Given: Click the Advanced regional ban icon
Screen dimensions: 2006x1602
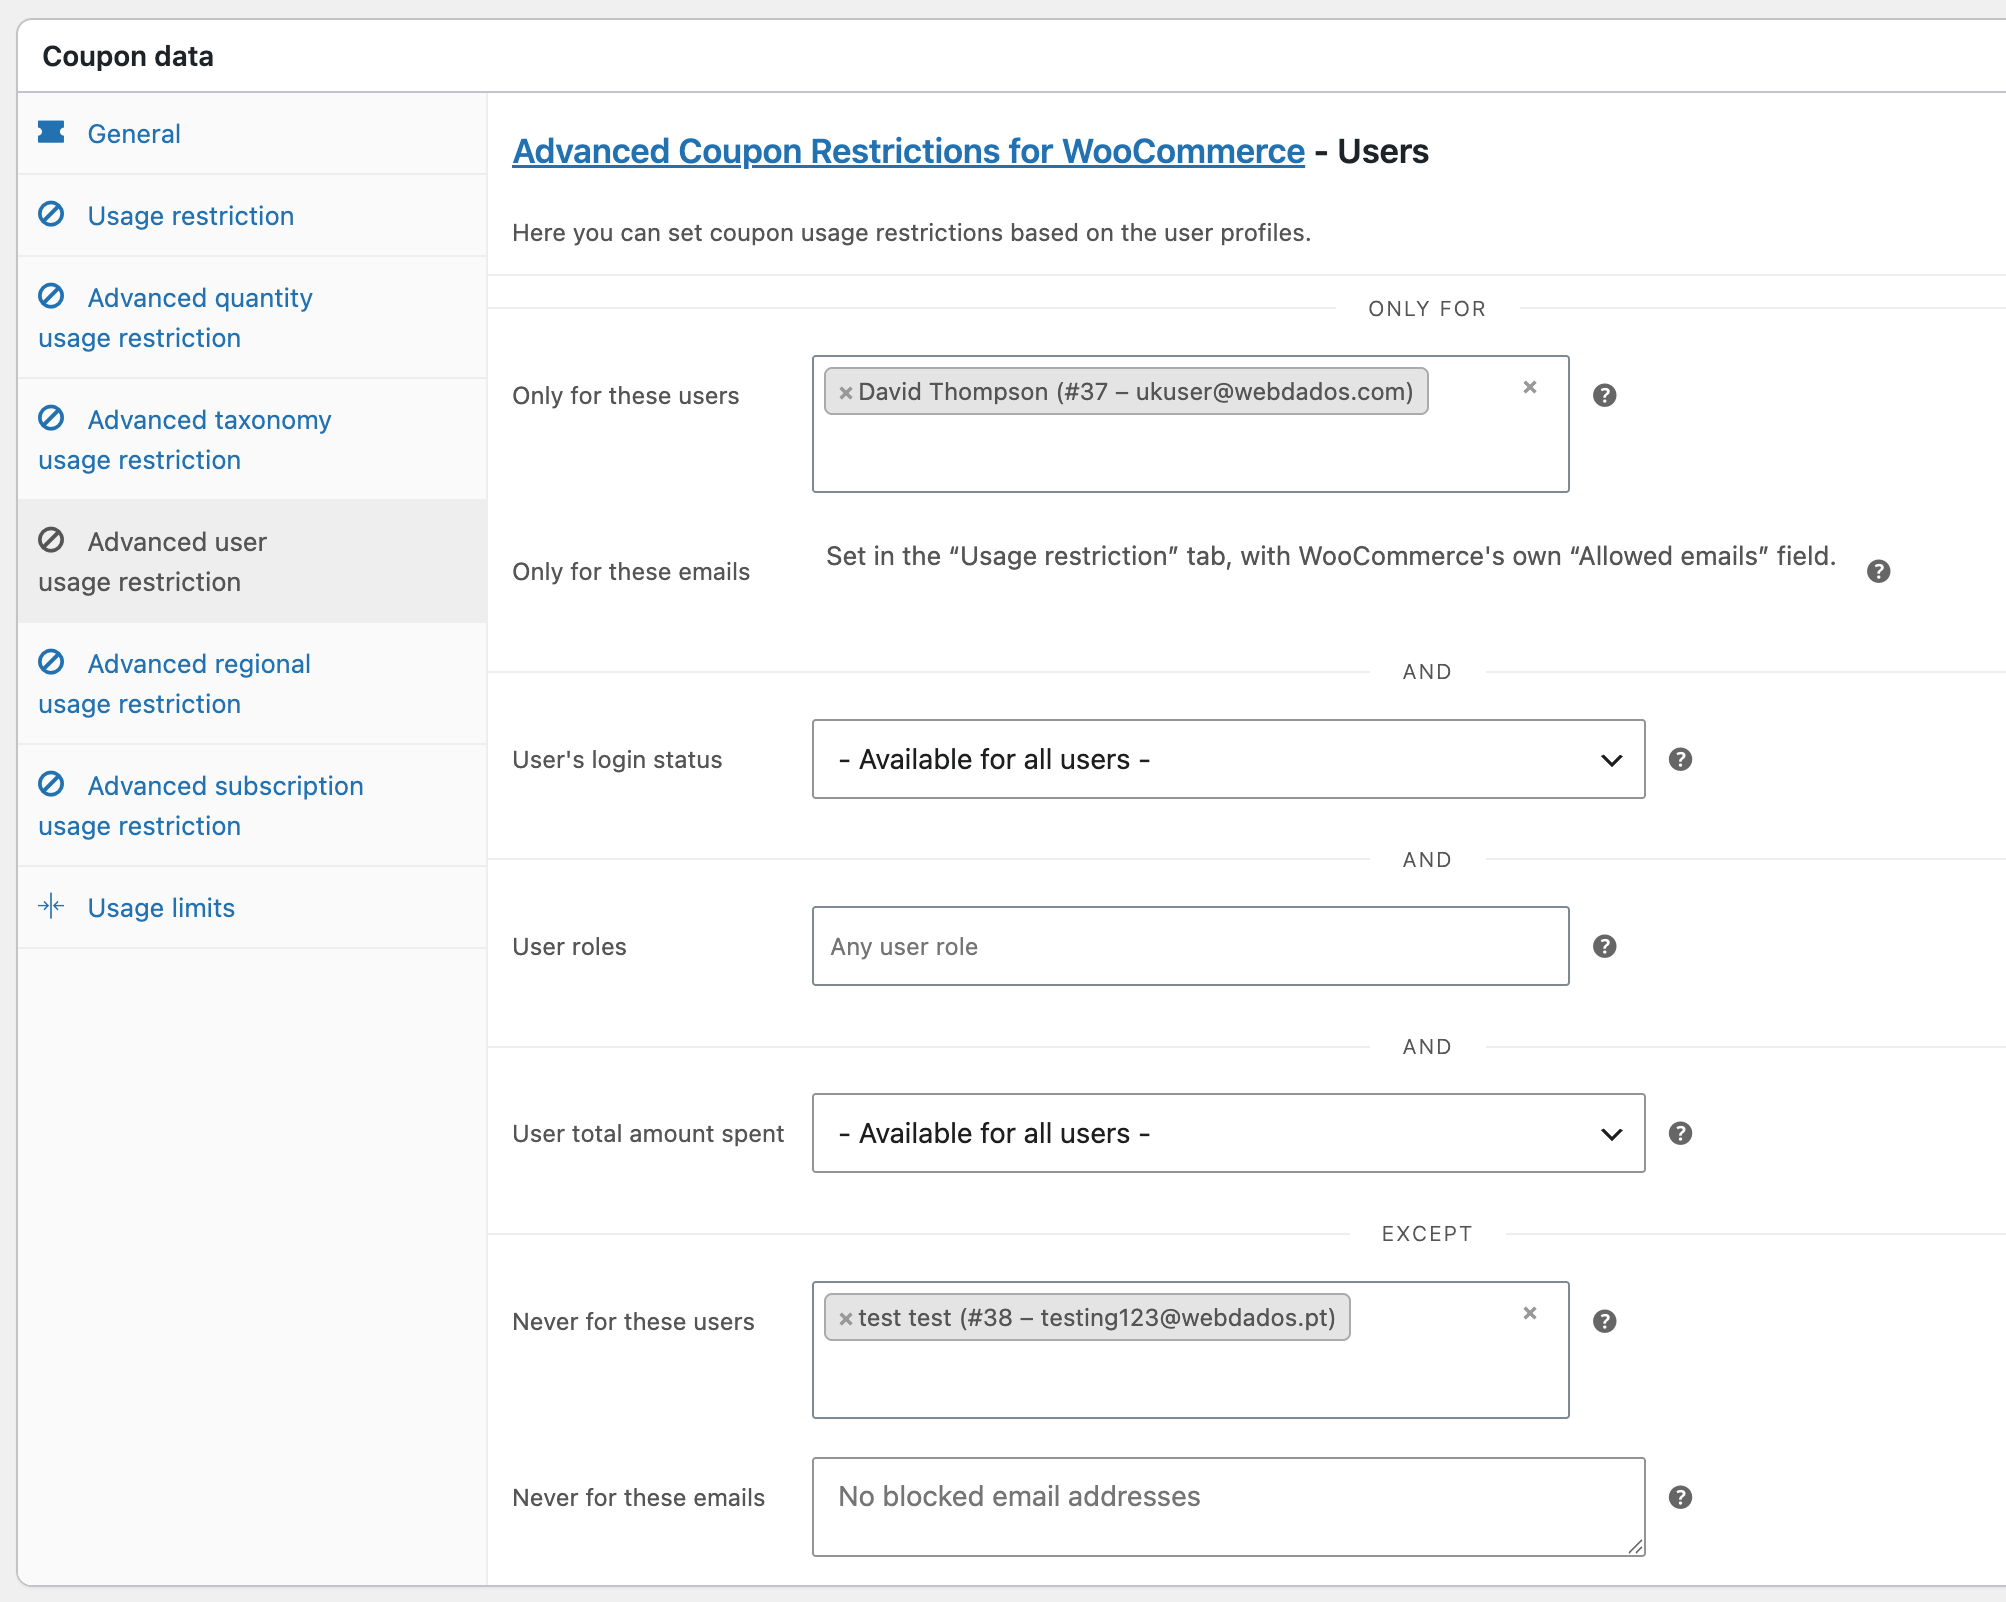Looking at the screenshot, I should pos(51,662).
